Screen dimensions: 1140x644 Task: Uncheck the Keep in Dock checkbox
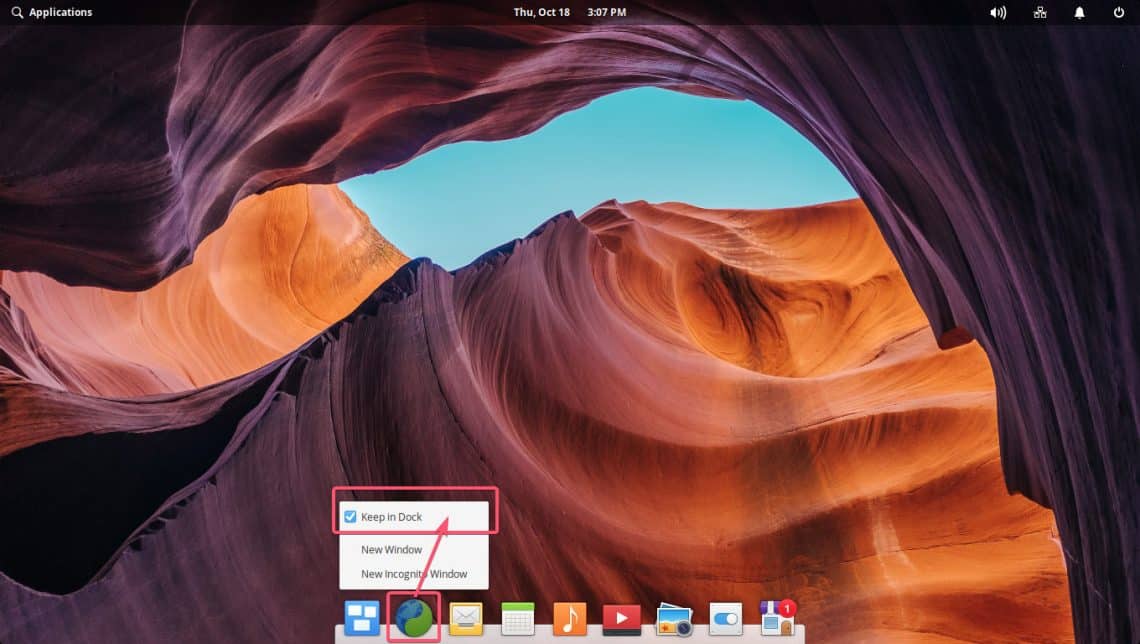click(x=350, y=517)
